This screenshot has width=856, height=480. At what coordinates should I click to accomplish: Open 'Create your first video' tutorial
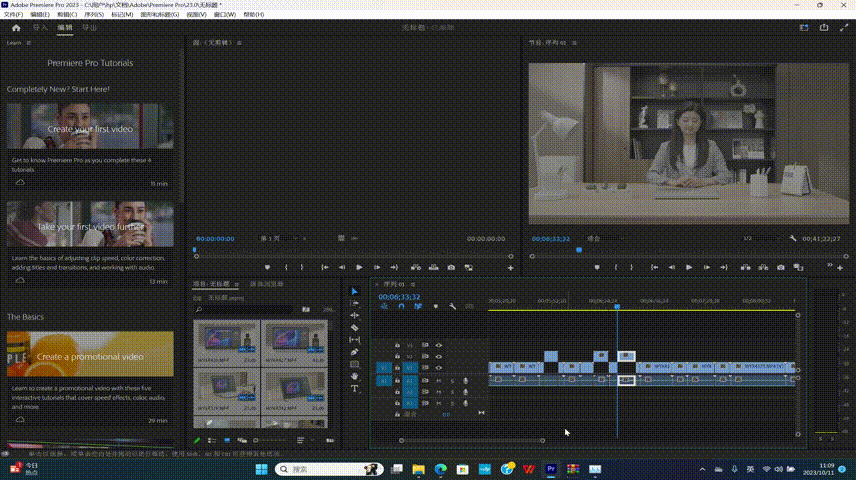coord(90,126)
